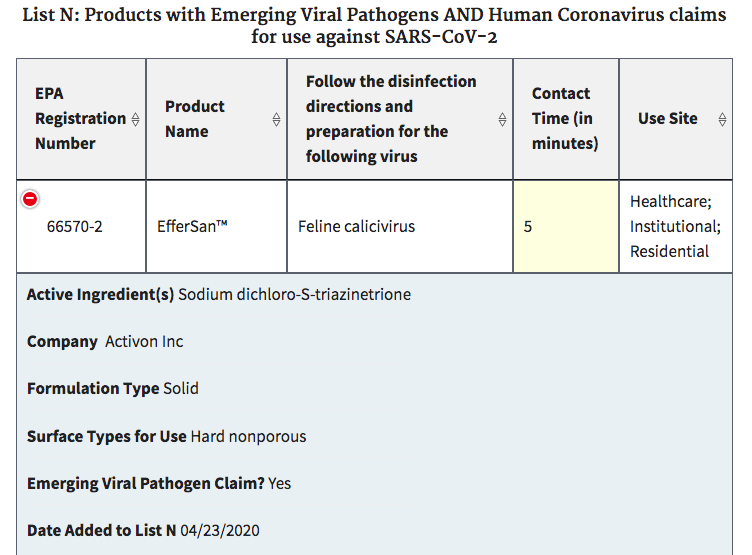Click the sort arrows beside EPA Registration Number
752x555 pixels.
135,119
